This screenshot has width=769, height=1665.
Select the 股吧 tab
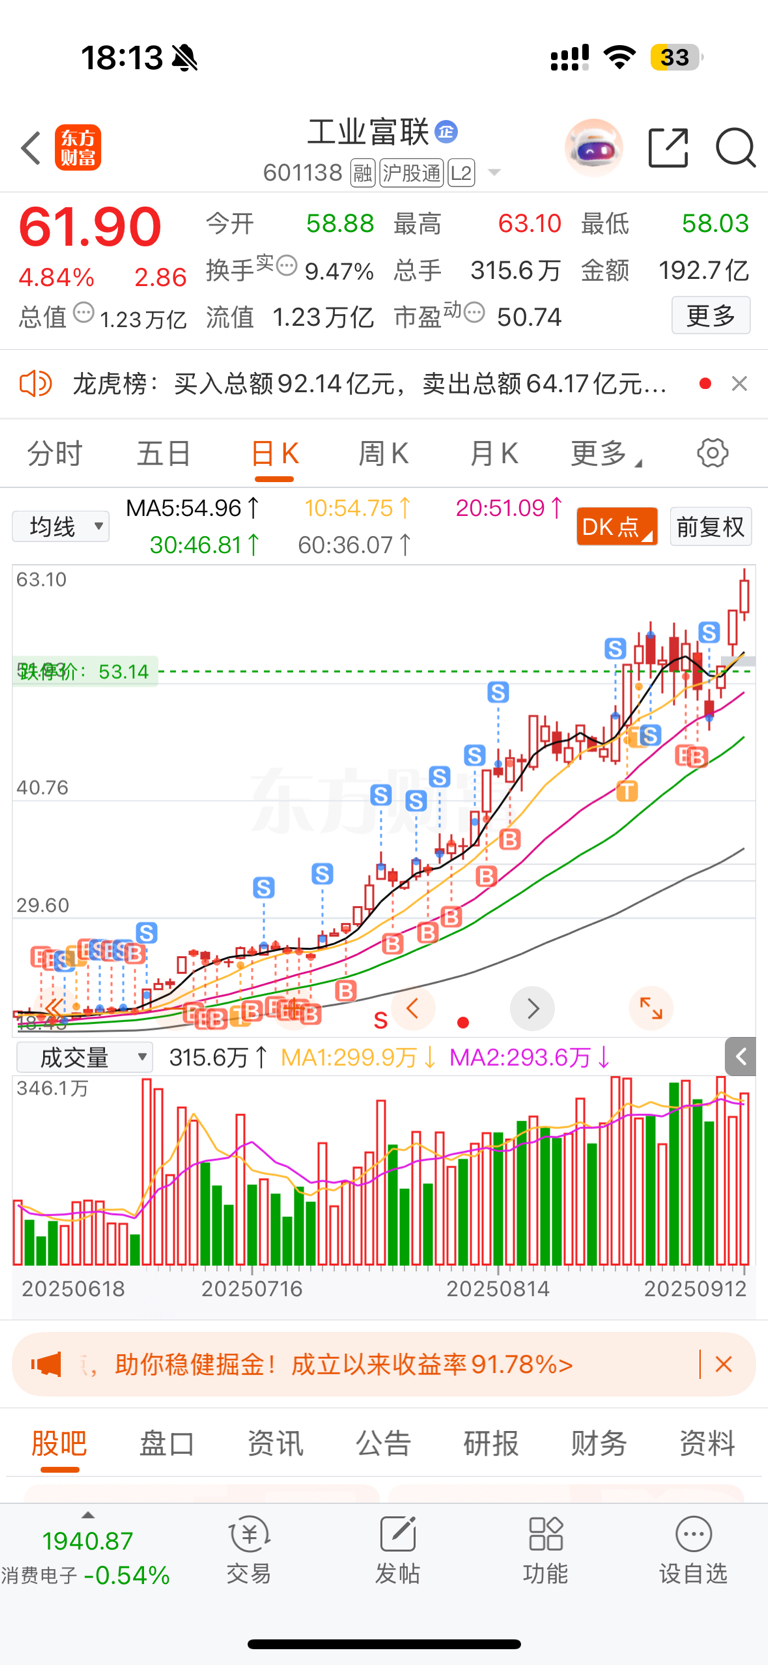click(59, 1443)
